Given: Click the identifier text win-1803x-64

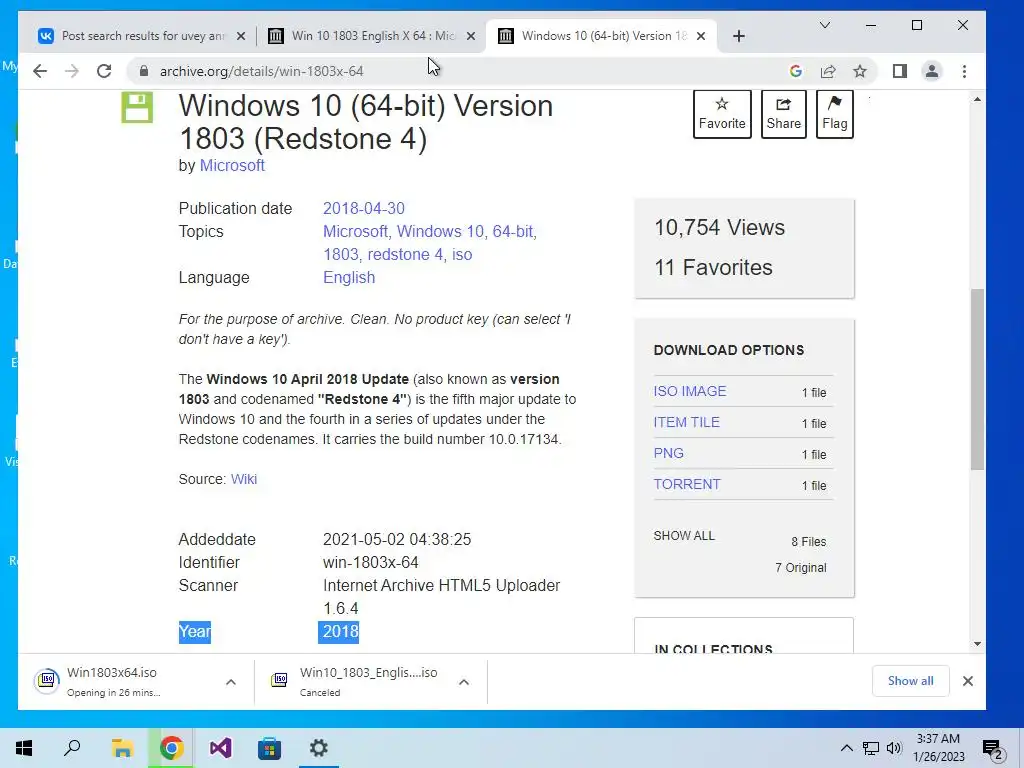Looking at the screenshot, I should 371,562.
